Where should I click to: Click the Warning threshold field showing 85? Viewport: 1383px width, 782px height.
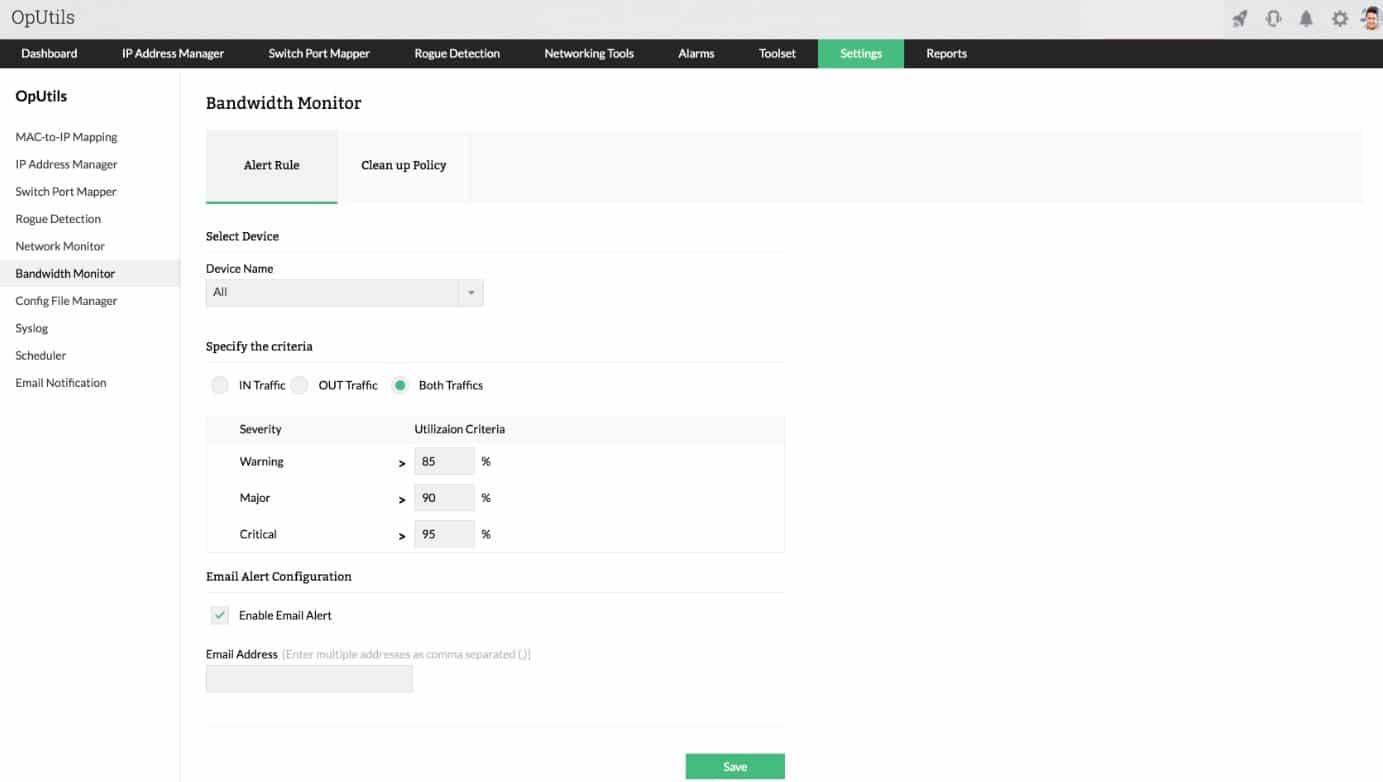444,461
